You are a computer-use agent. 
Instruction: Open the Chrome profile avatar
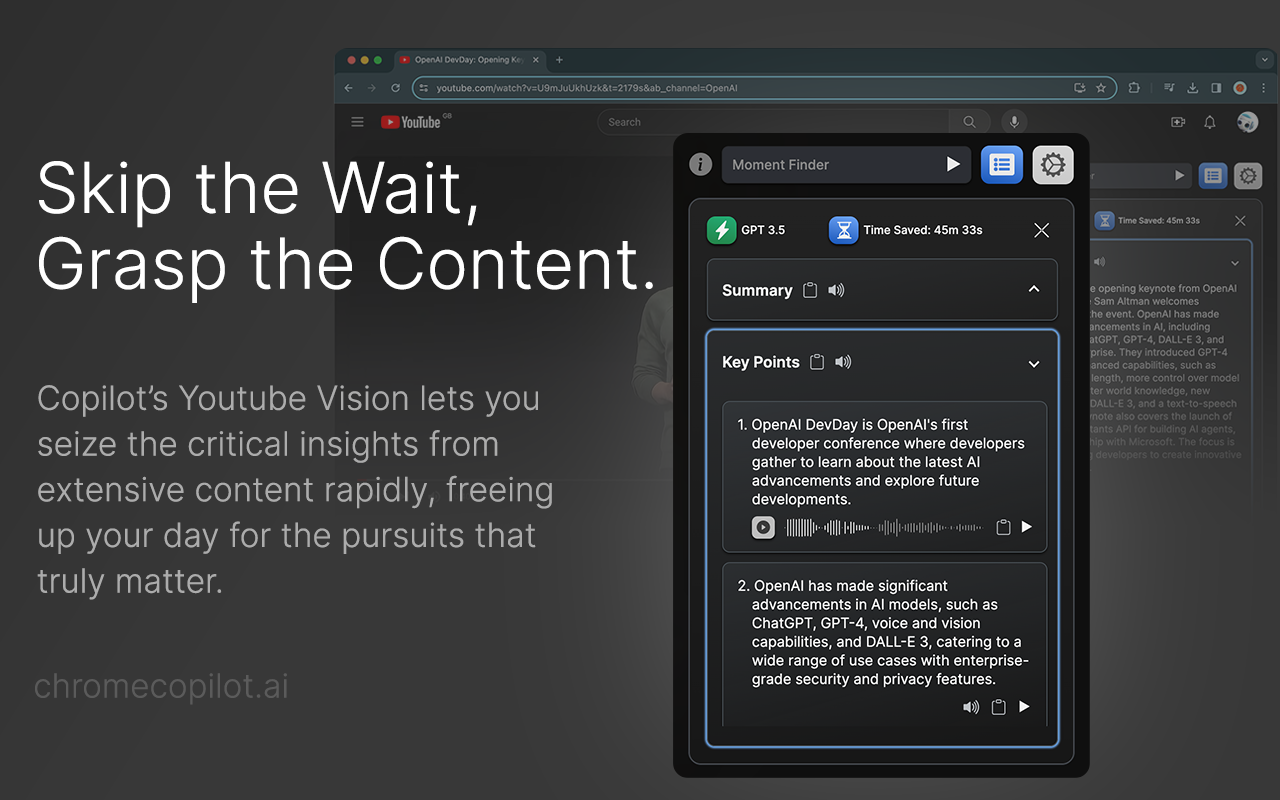pyautogui.click(x=1240, y=88)
